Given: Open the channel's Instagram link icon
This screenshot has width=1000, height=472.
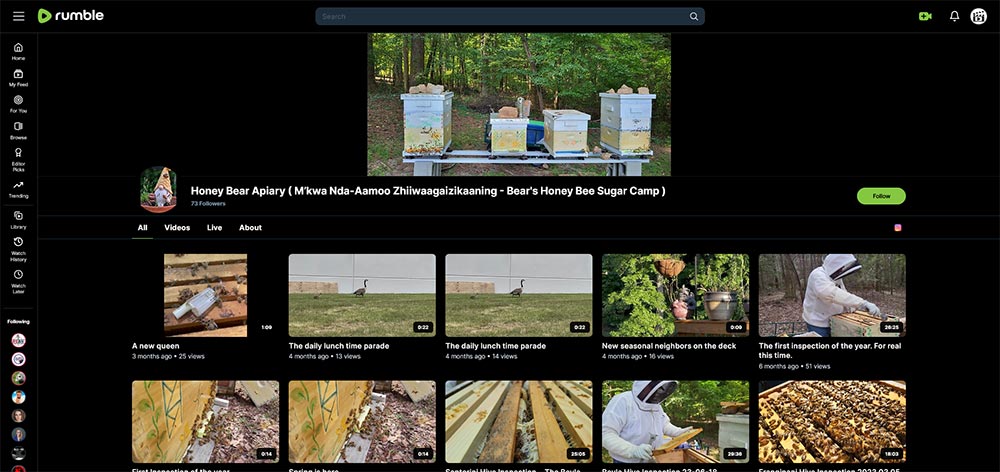Looking at the screenshot, I should coord(898,228).
